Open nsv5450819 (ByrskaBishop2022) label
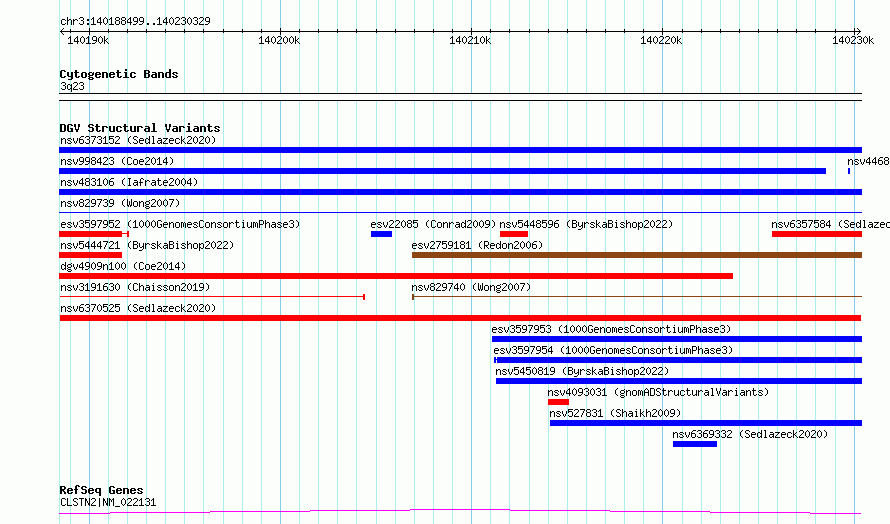This screenshot has width=890, height=524. [582, 371]
